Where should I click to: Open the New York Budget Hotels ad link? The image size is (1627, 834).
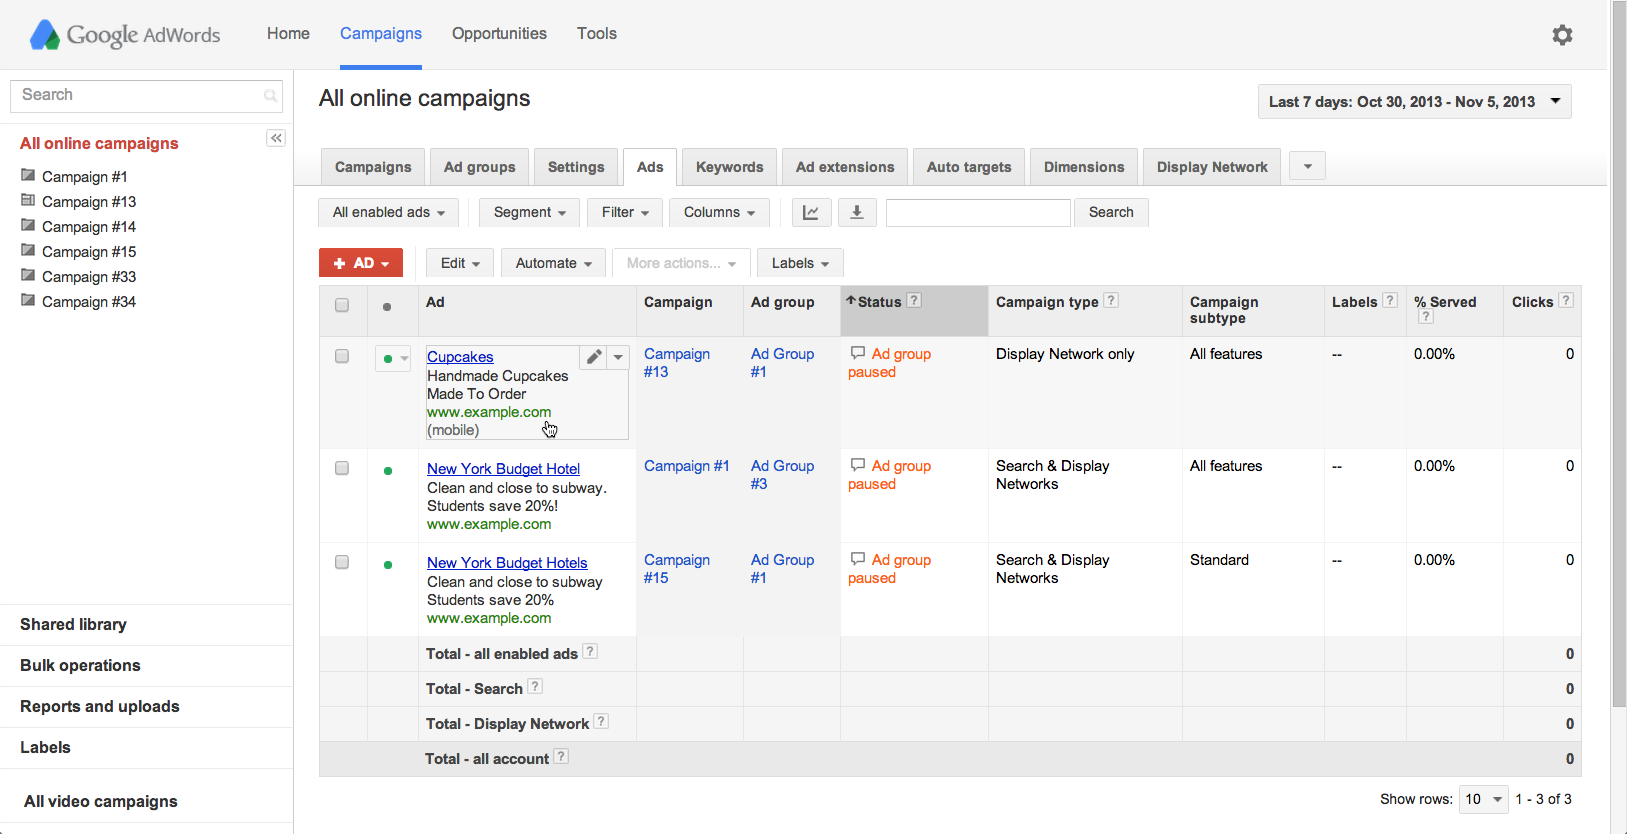coord(507,563)
